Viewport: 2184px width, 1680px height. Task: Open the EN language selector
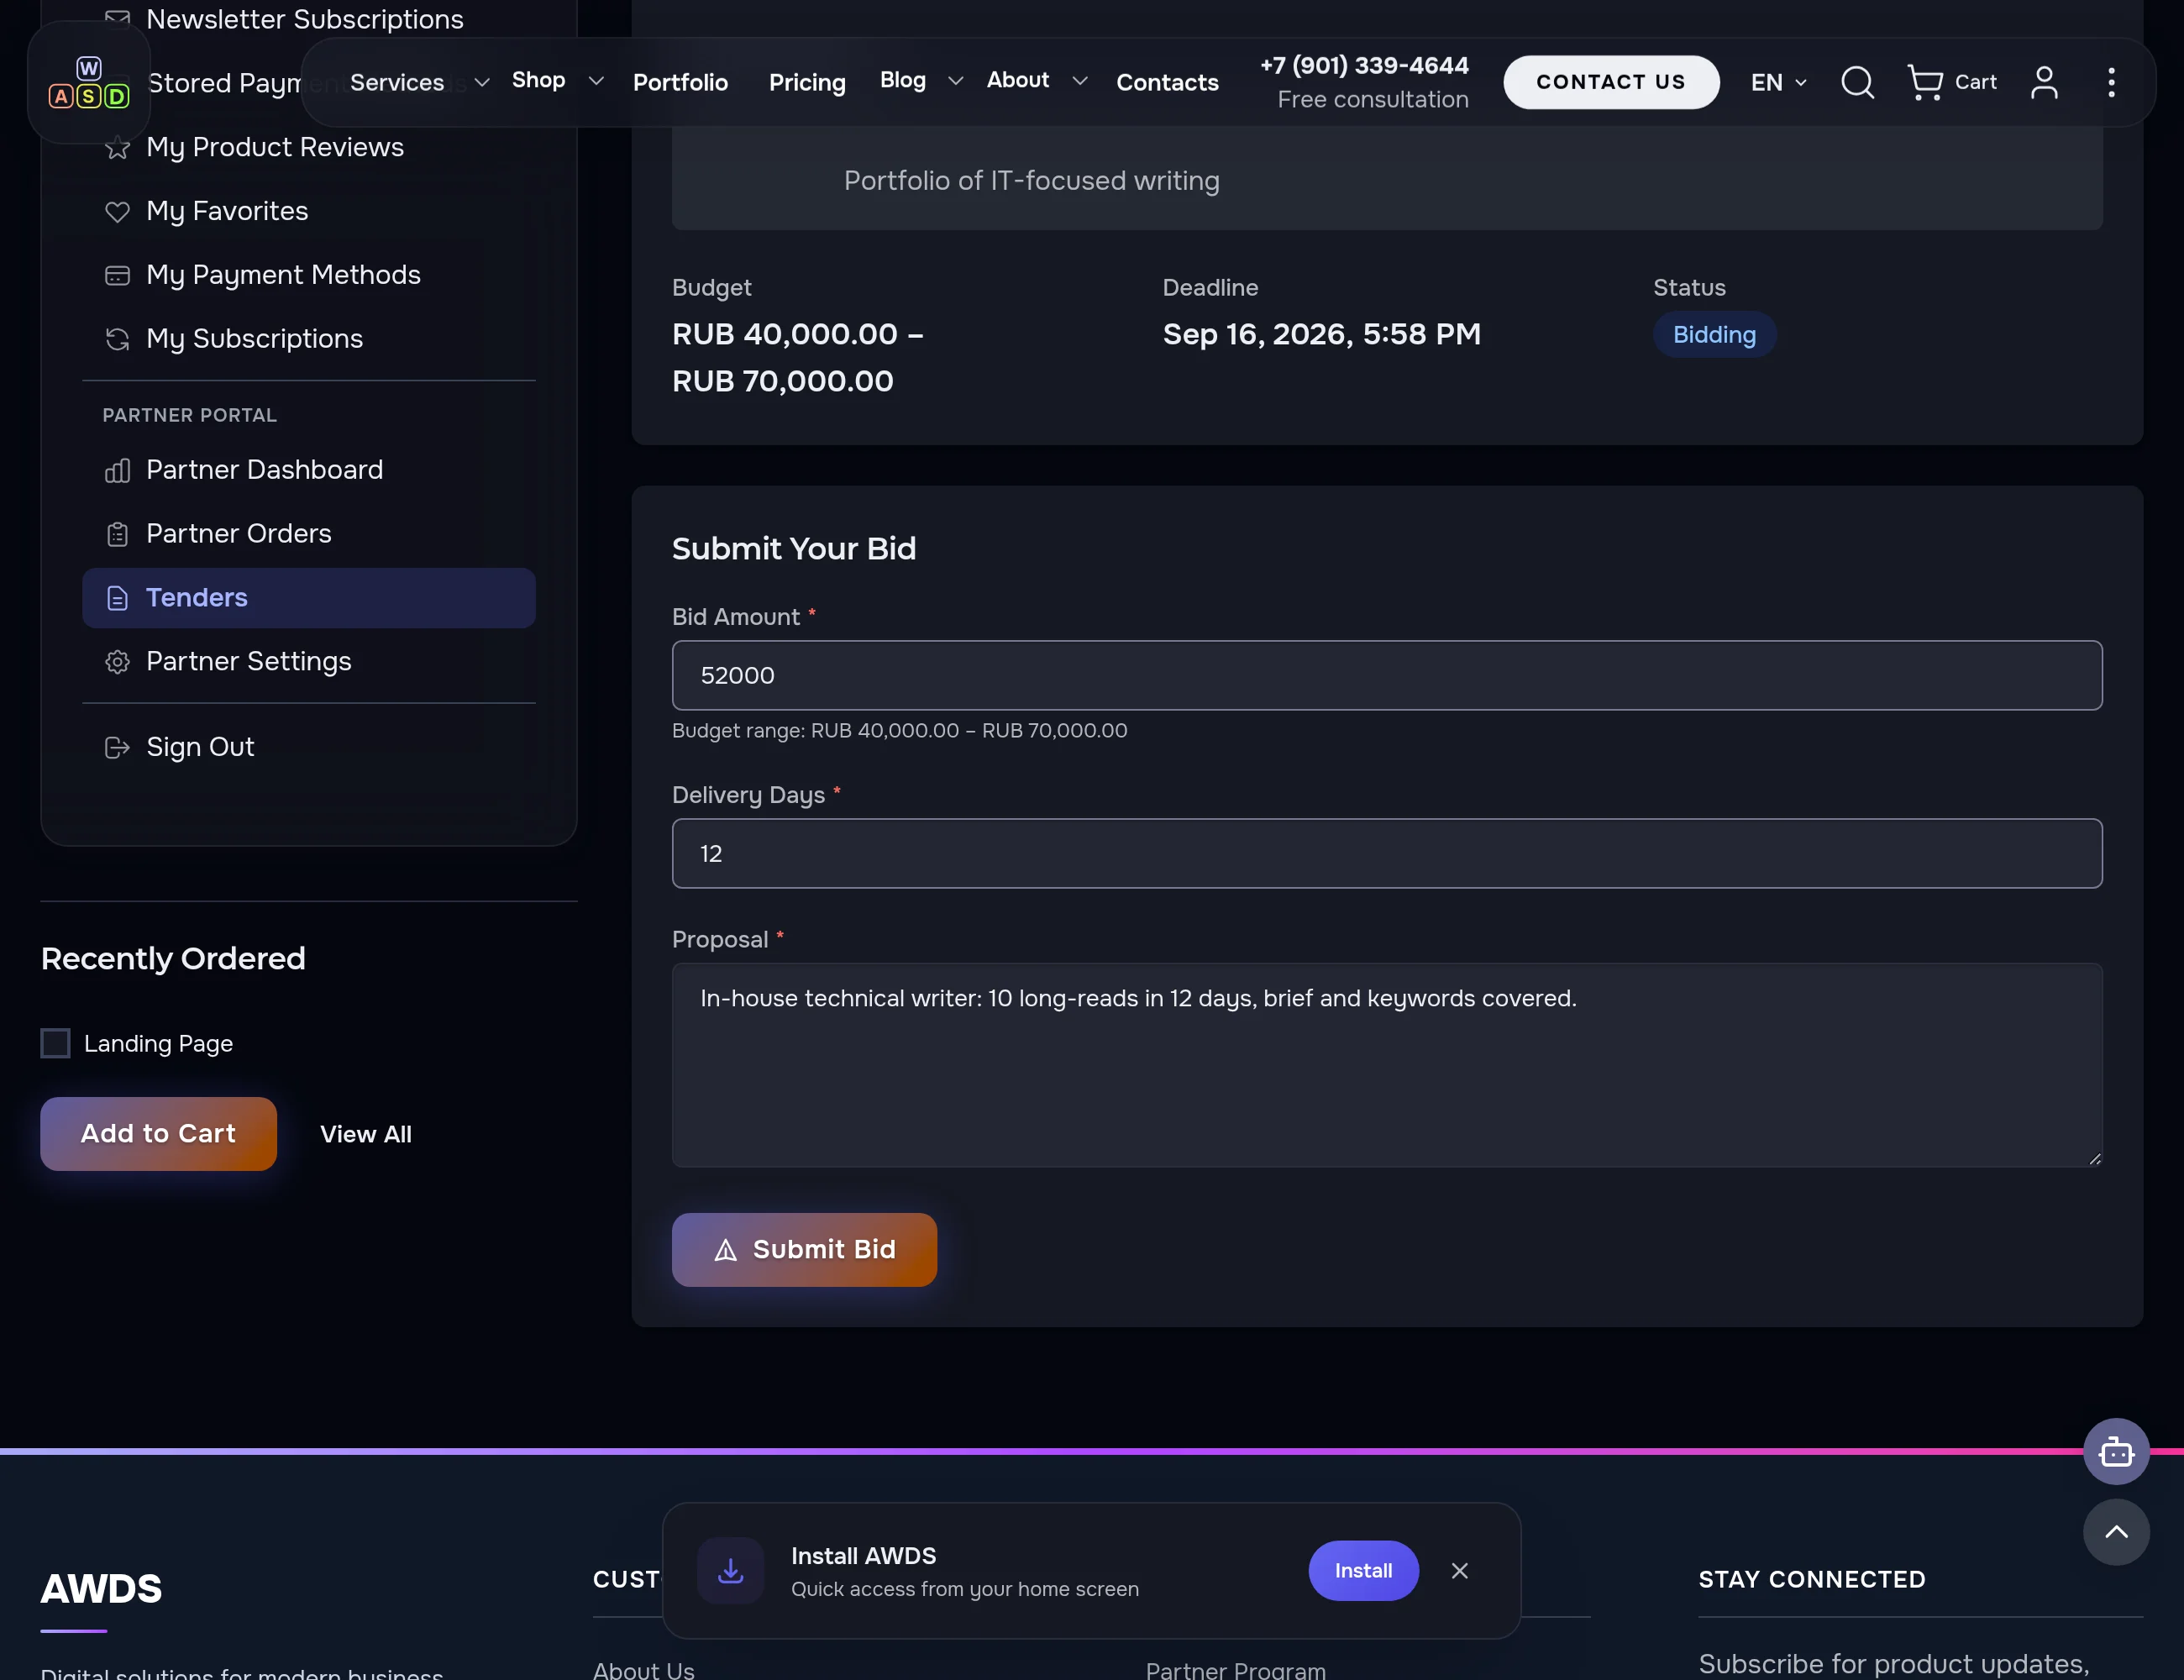(1778, 83)
